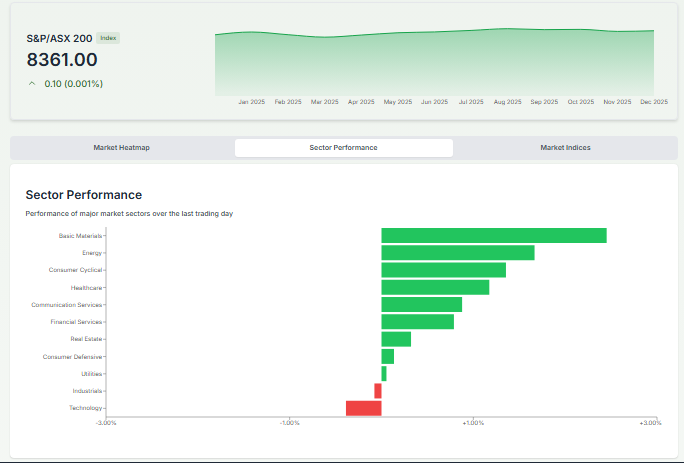The height and width of the screenshot is (463, 684).
Task: Click the Healthcare axis label
Action: 86,288
